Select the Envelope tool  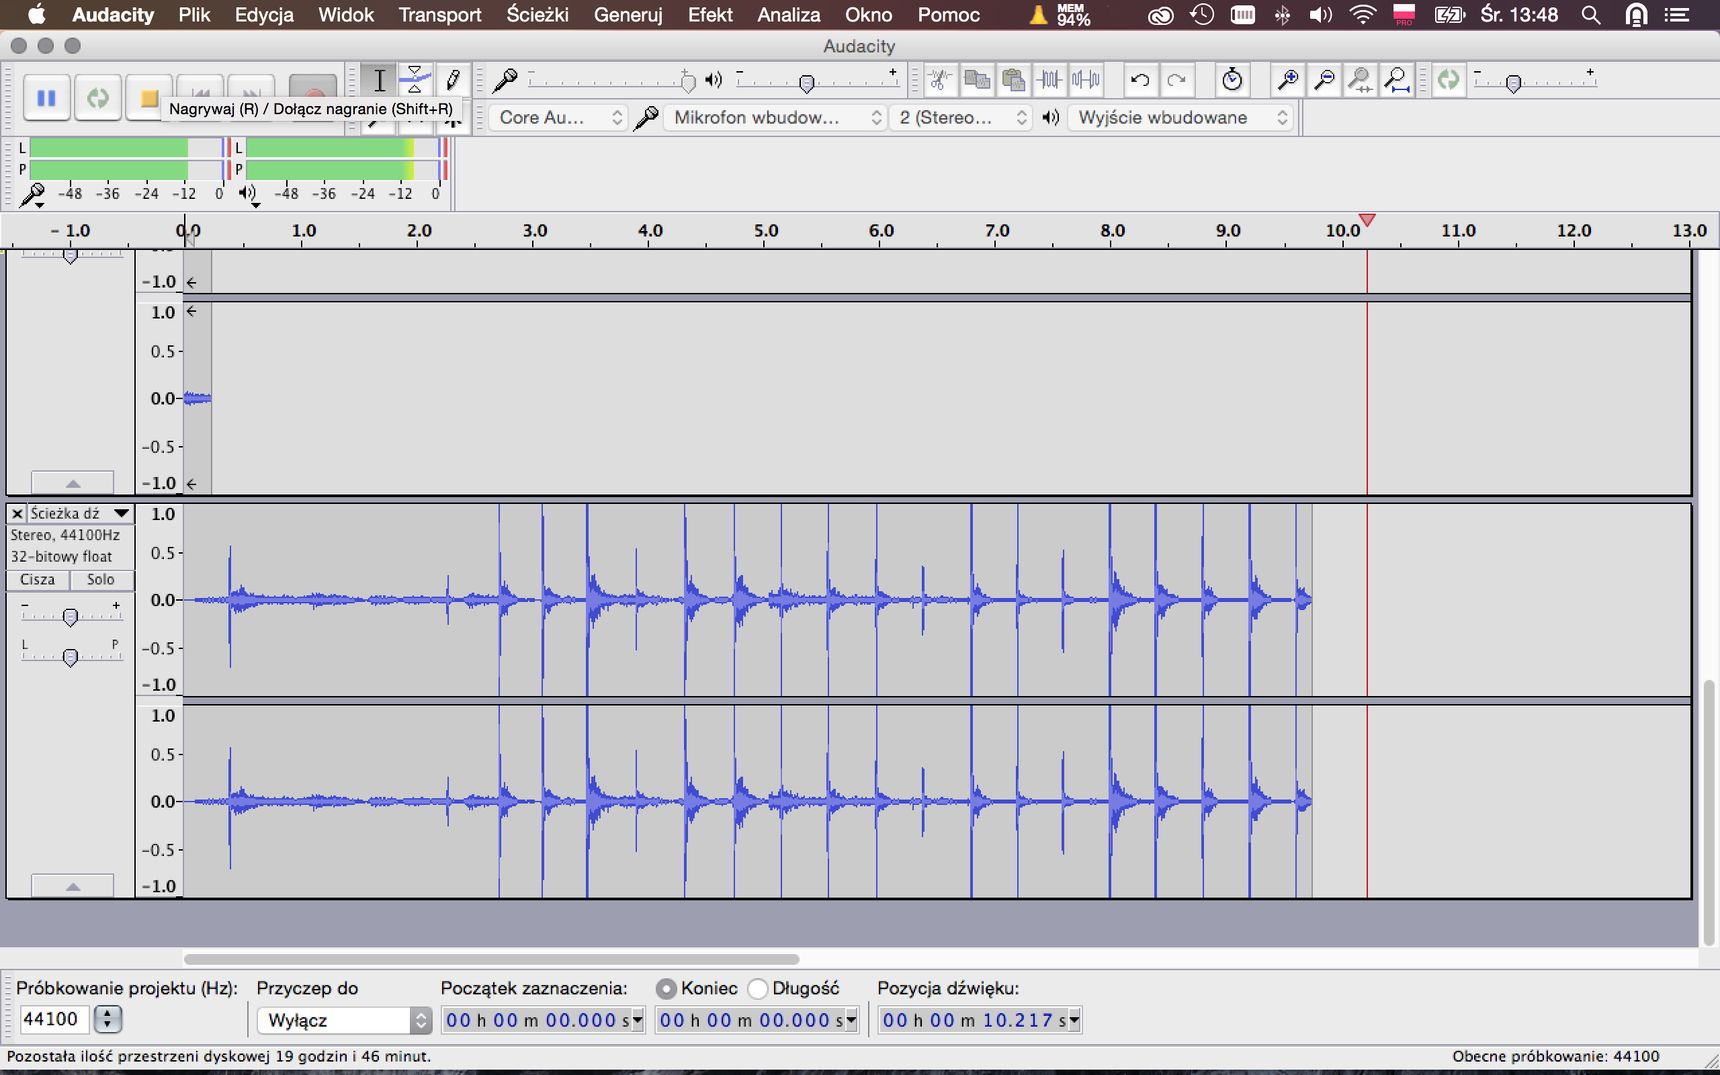click(416, 80)
